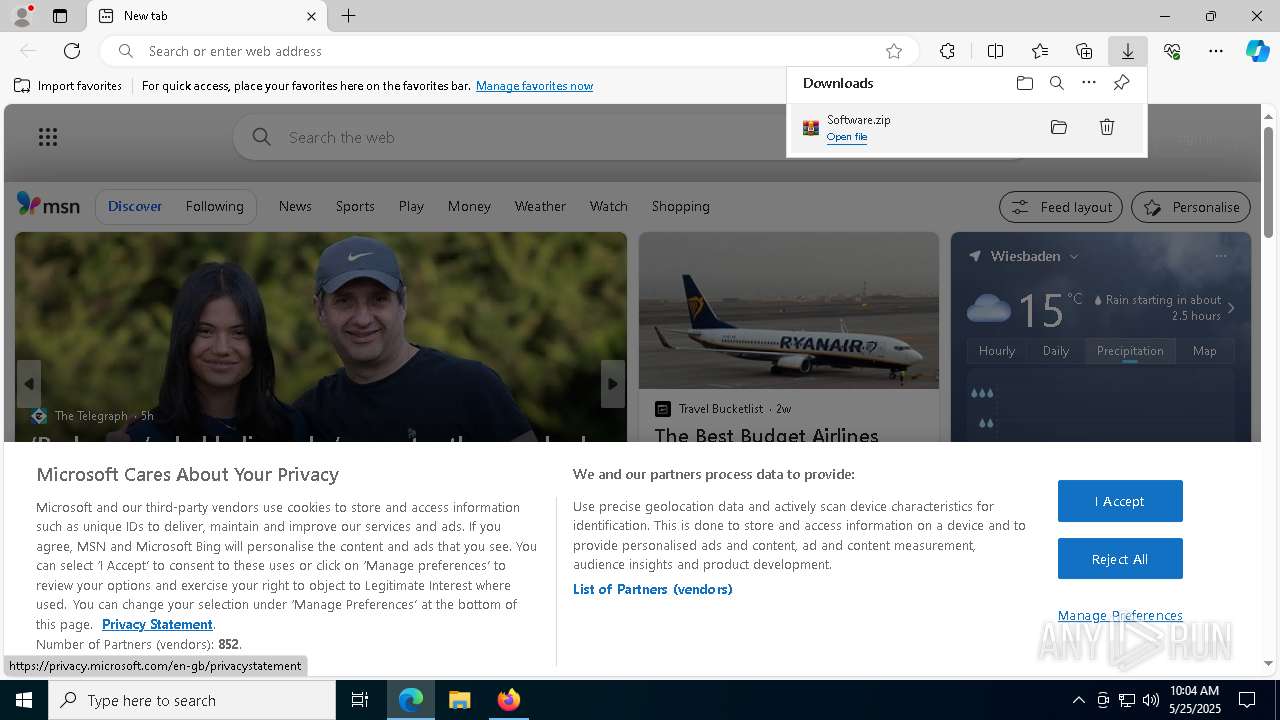This screenshot has width=1280, height=720.
Task: Click Reject All on privacy banner
Action: coord(1120,559)
